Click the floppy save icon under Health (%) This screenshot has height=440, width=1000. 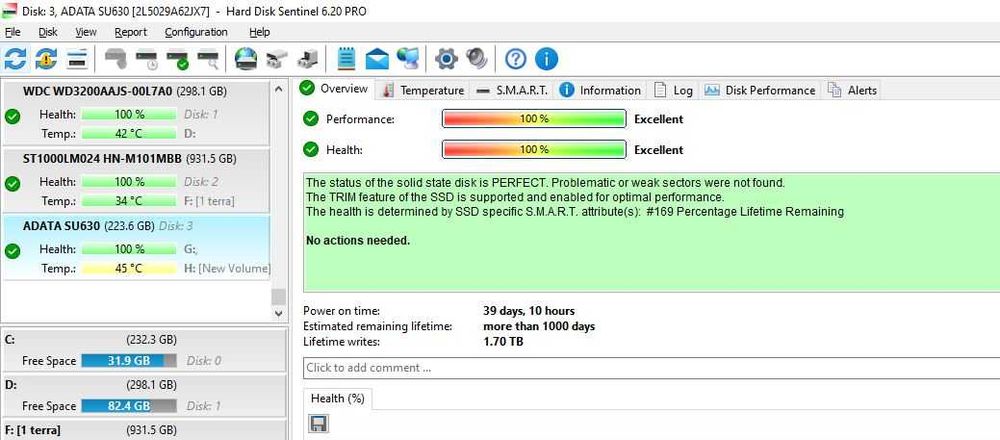coord(318,423)
